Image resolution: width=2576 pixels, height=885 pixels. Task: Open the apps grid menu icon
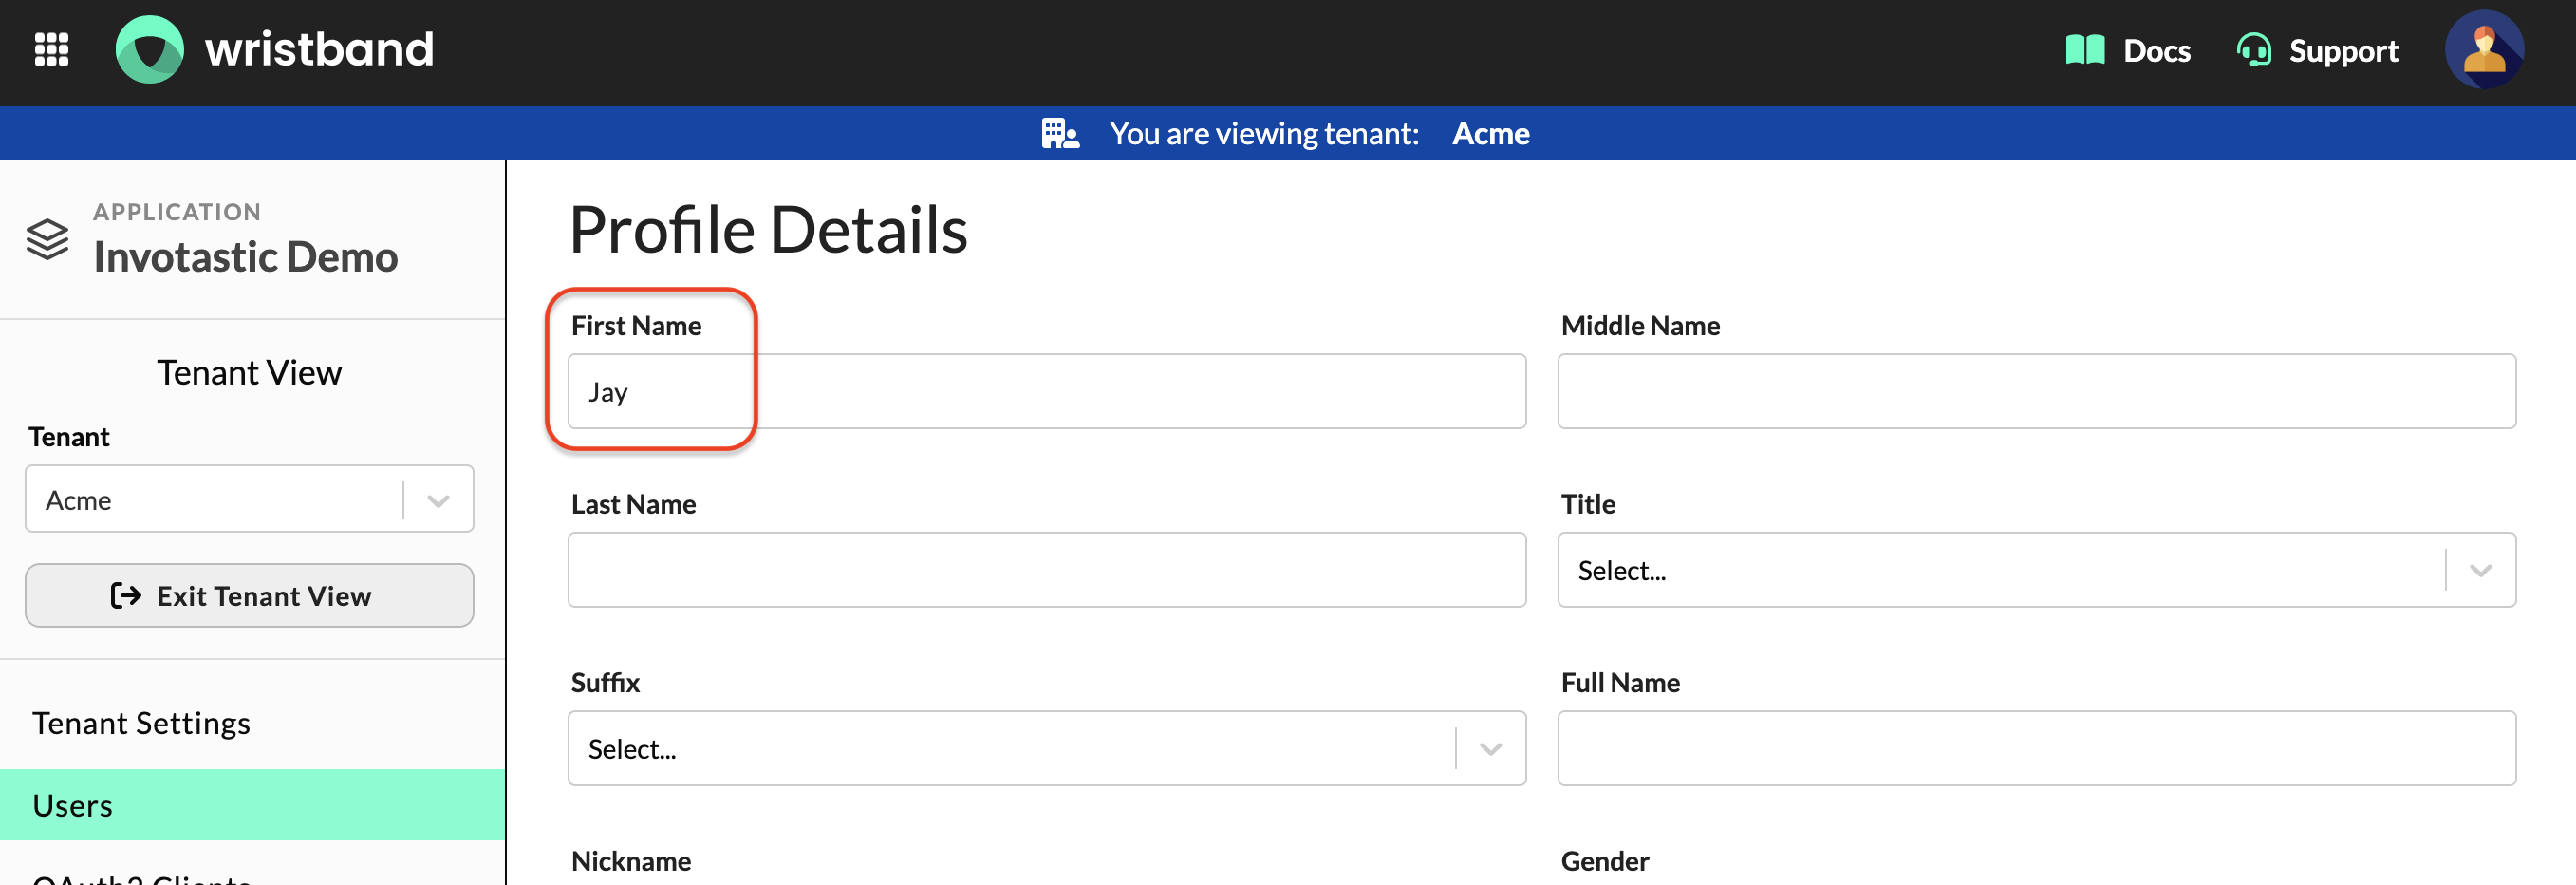(x=51, y=49)
